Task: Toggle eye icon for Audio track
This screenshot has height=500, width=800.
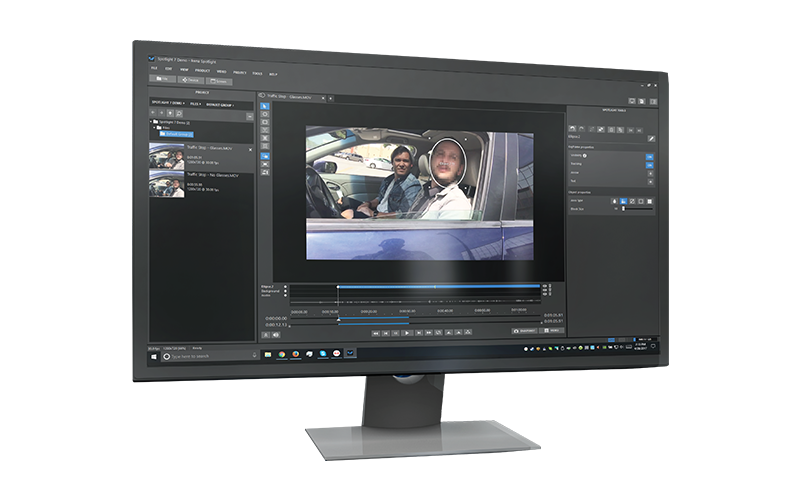Action: pos(544,294)
